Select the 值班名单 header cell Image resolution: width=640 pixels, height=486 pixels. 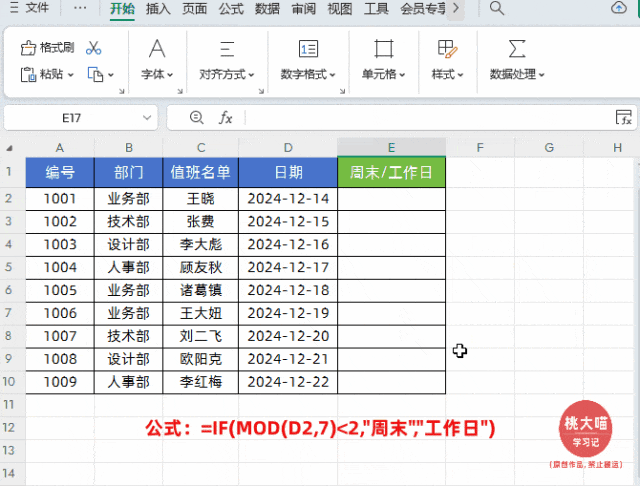point(200,172)
